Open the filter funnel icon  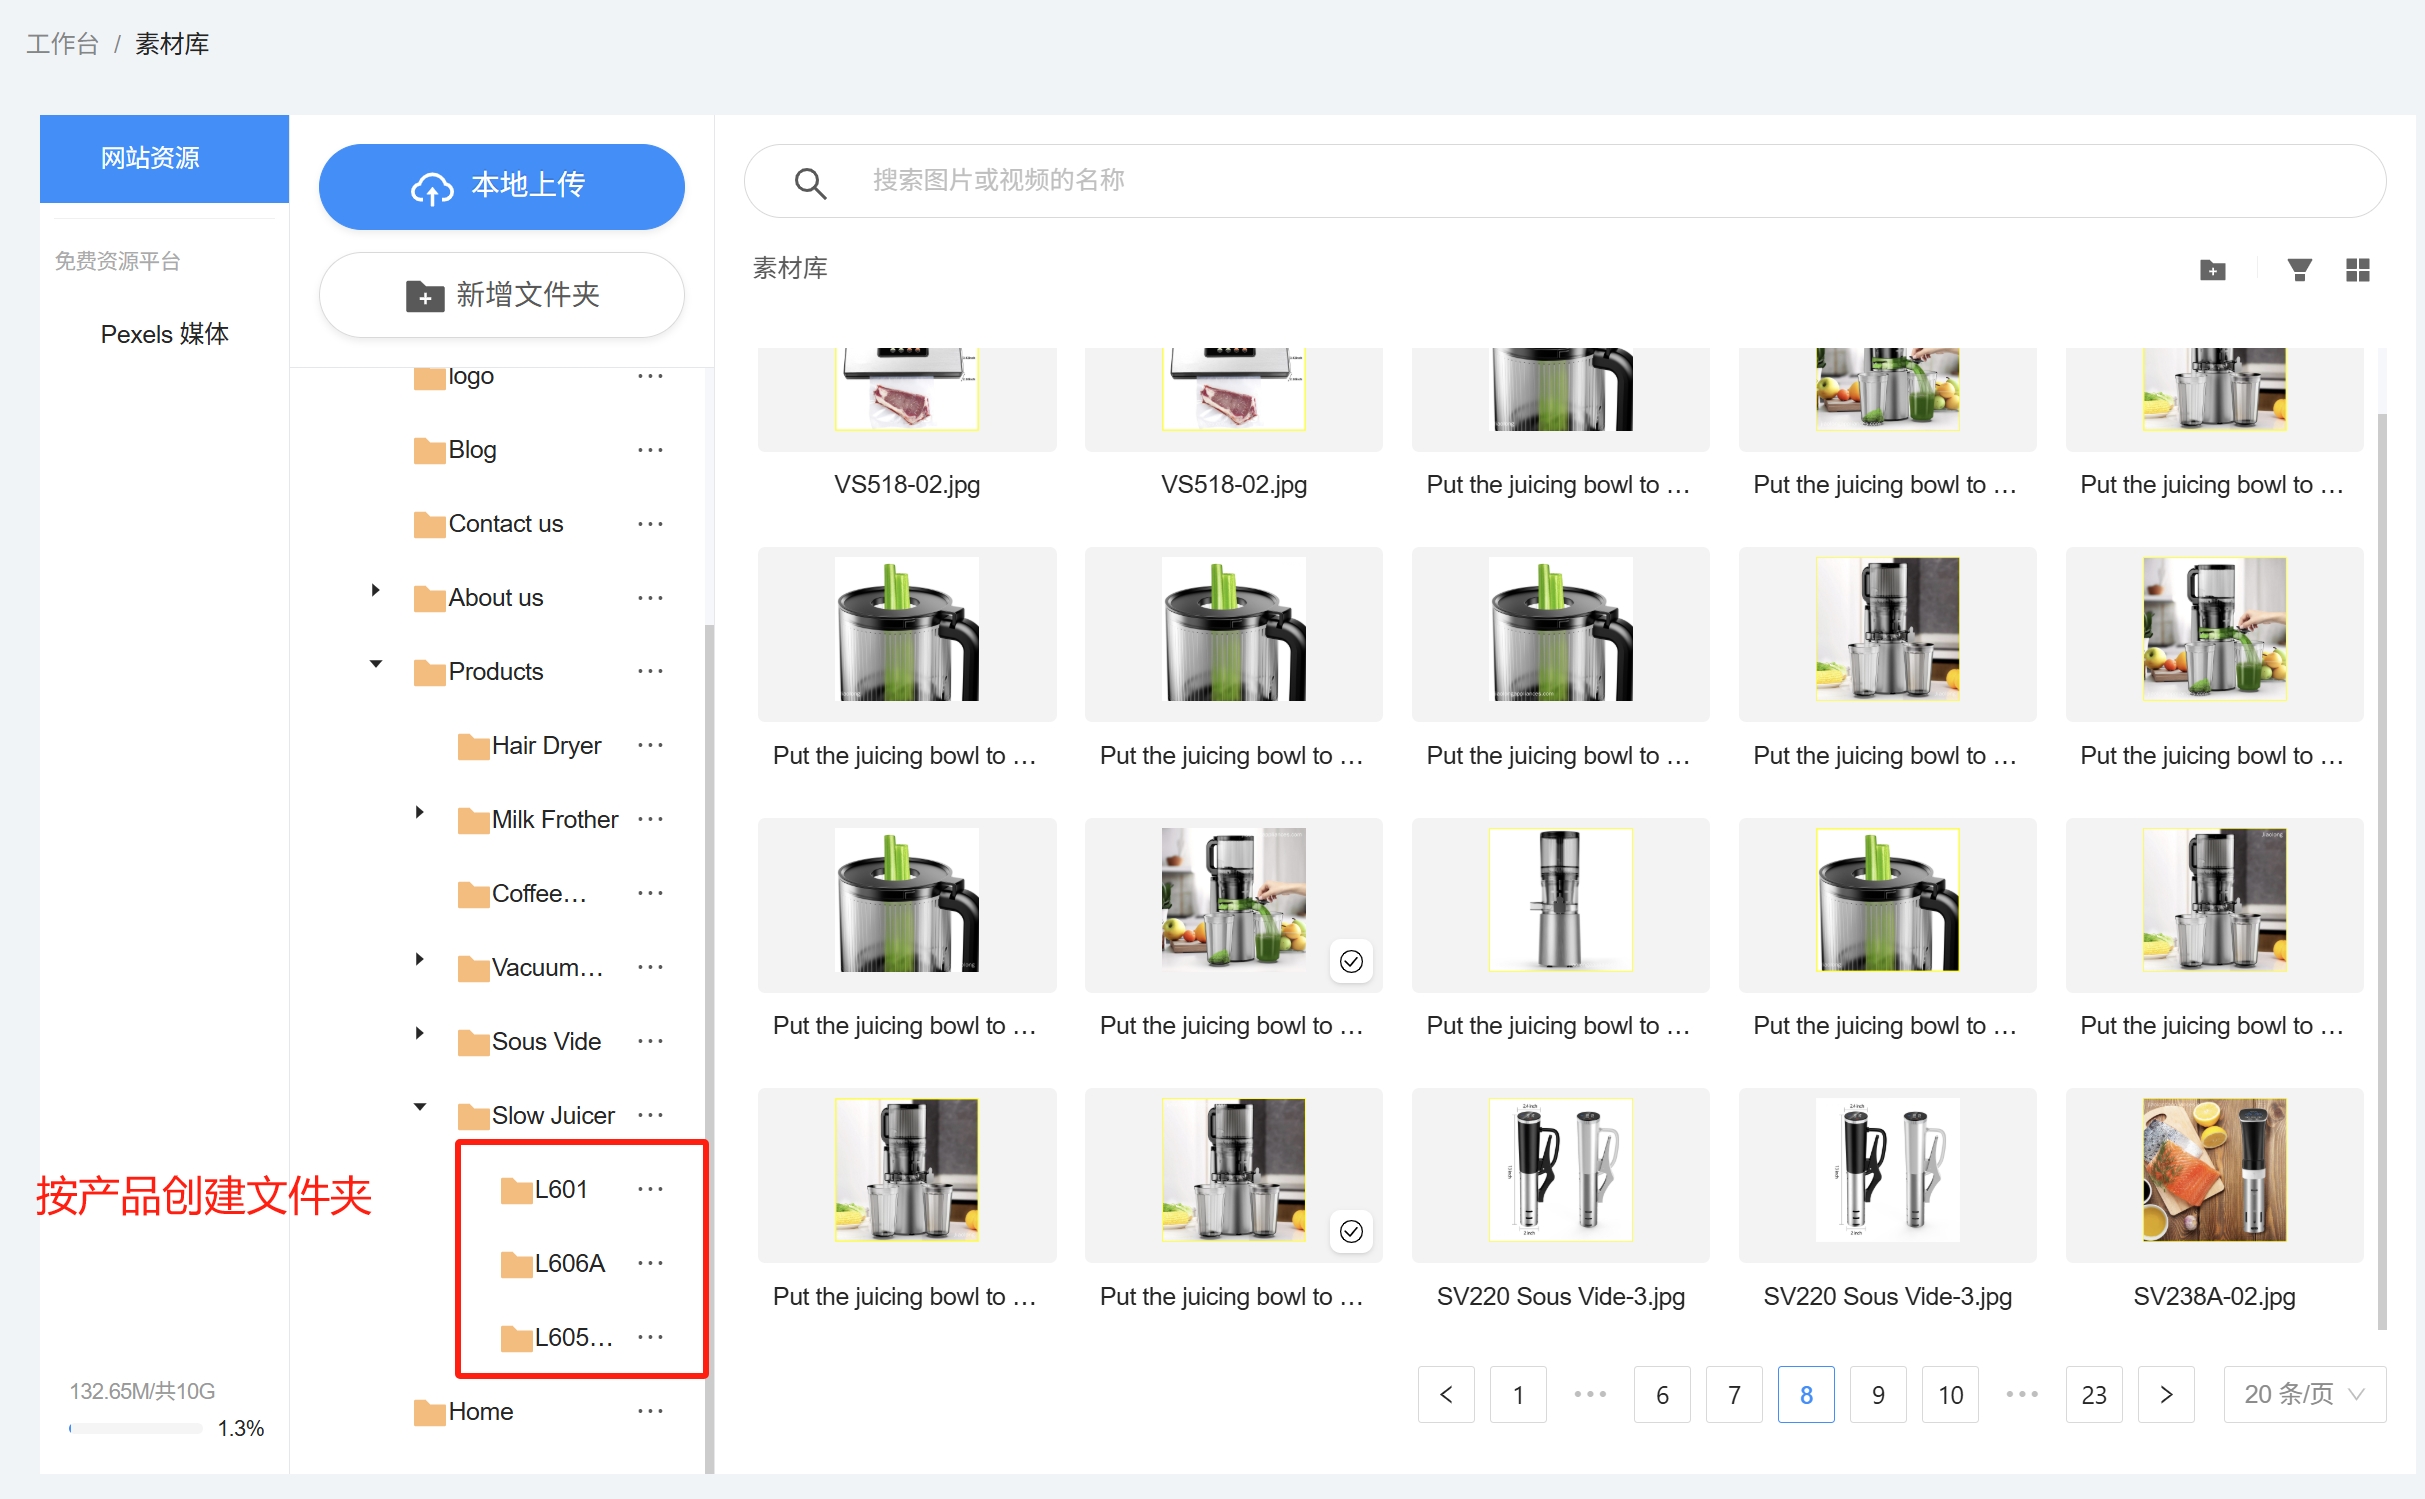pyautogui.click(x=2299, y=270)
